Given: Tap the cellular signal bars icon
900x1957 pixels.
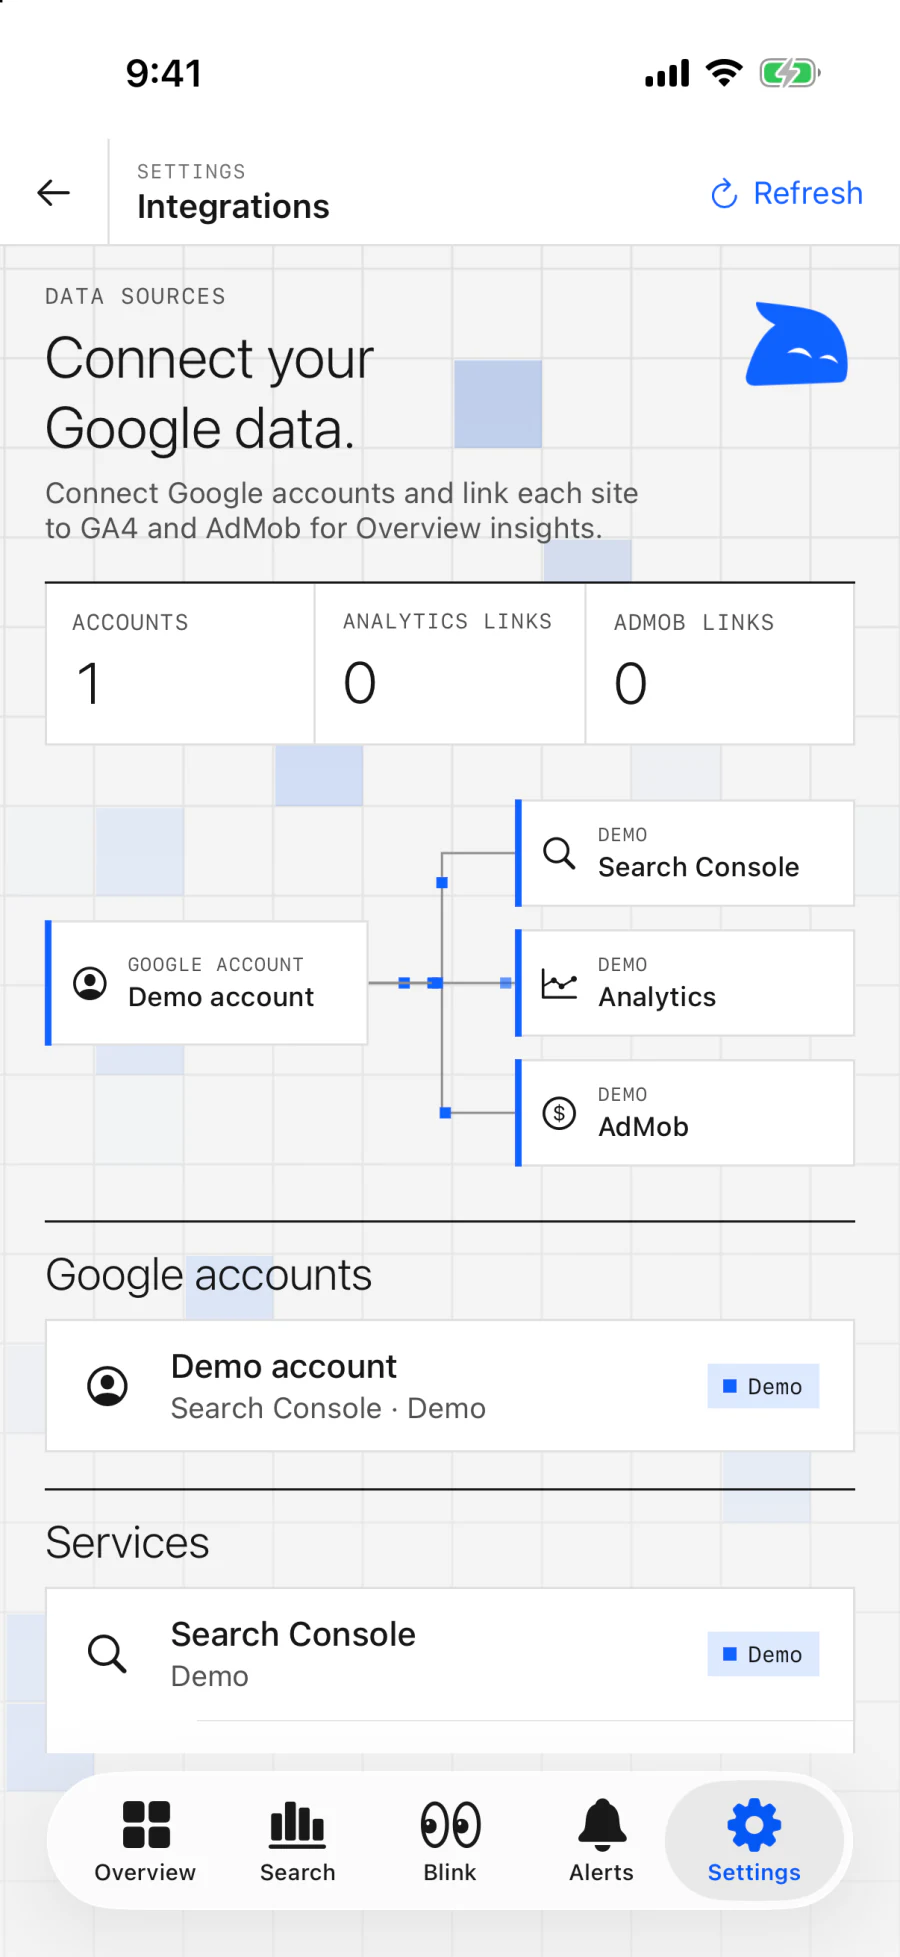Looking at the screenshot, I should (667, 73).
